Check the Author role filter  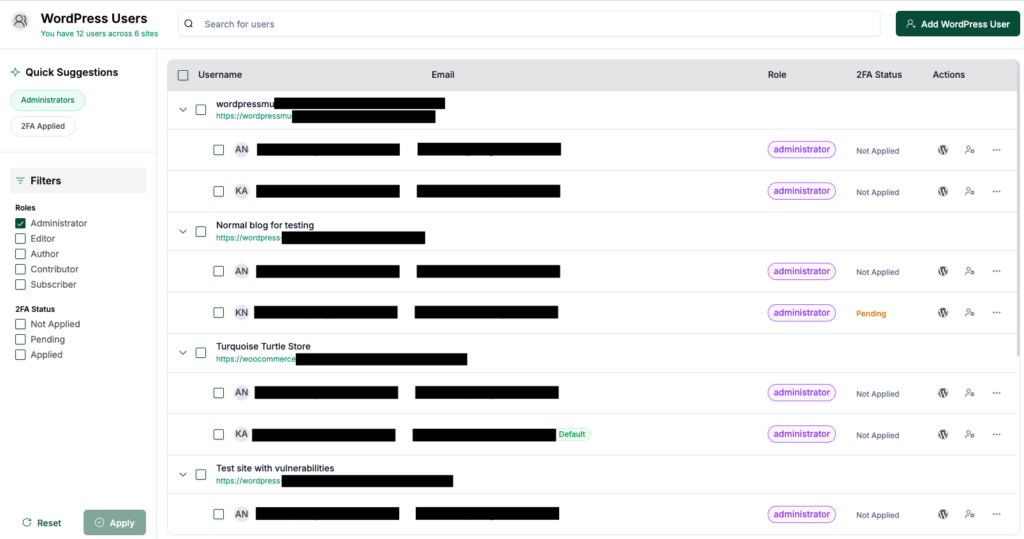coord(20,253)
